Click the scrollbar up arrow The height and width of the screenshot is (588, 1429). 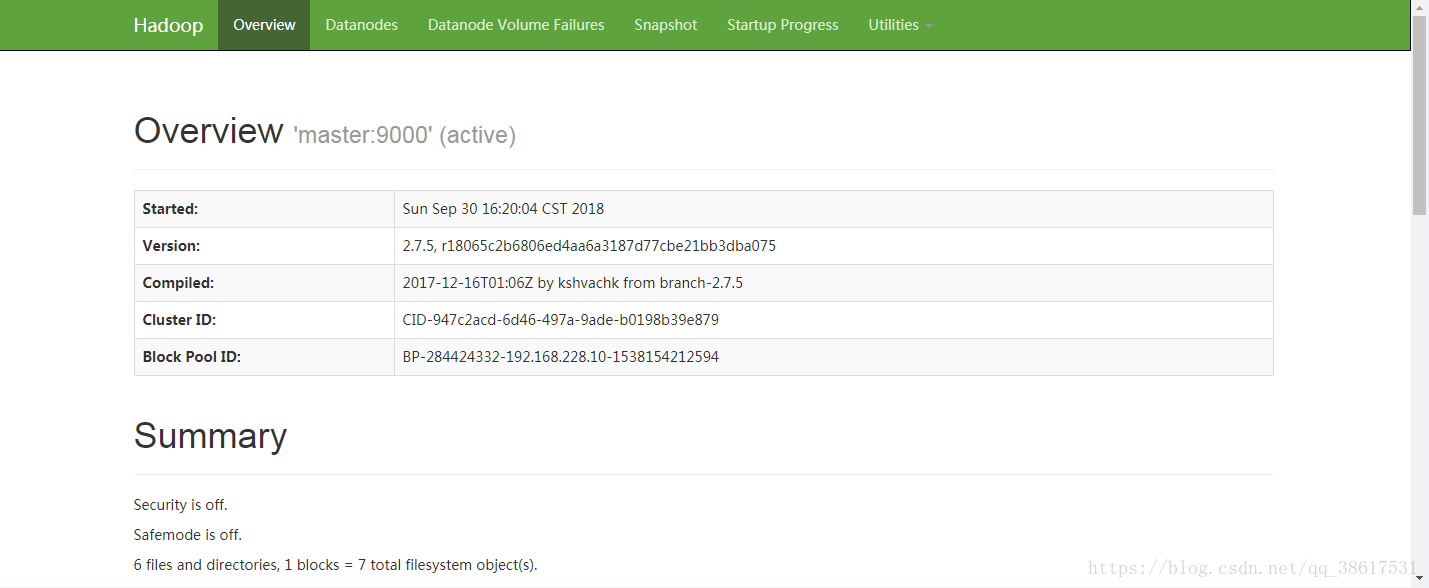tap(1420, 7)
